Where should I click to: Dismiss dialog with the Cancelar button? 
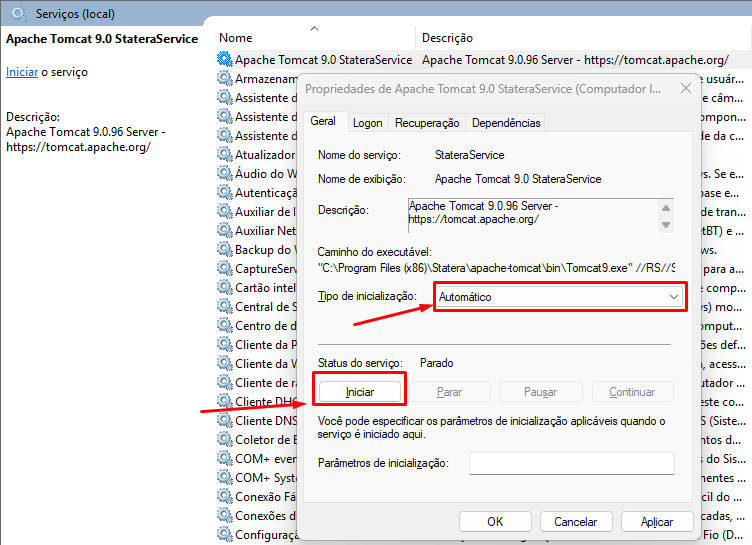click(x=576, y=521)
